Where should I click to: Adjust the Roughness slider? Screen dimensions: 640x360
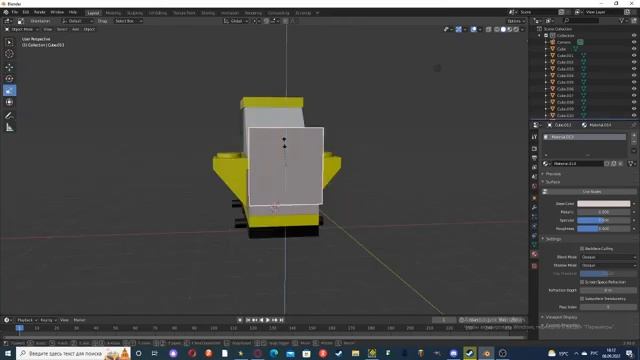pyautogui.click(x=603, y=229)
